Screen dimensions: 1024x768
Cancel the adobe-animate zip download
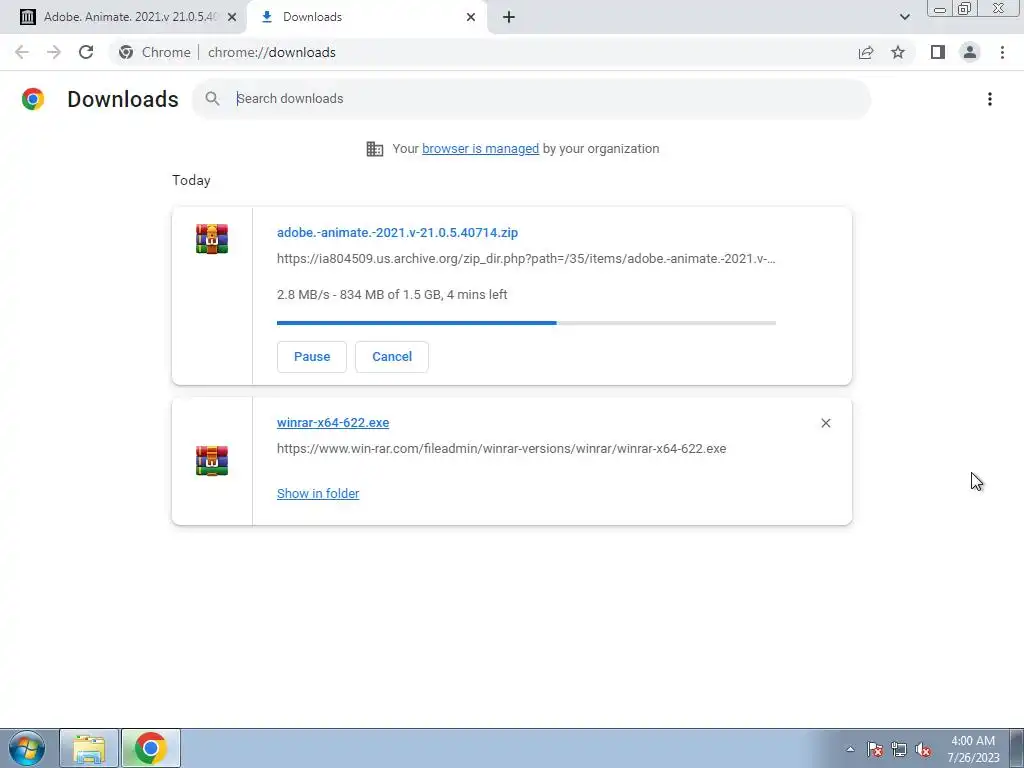pos(392,357)
